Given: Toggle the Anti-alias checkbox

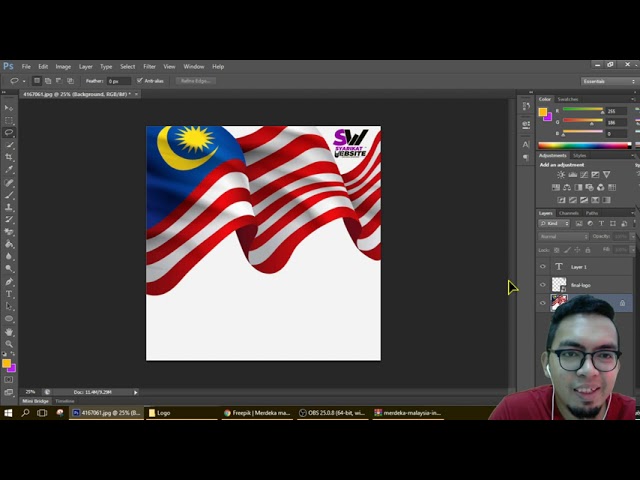Looking at the screenshot, I should tap(140, 81).
